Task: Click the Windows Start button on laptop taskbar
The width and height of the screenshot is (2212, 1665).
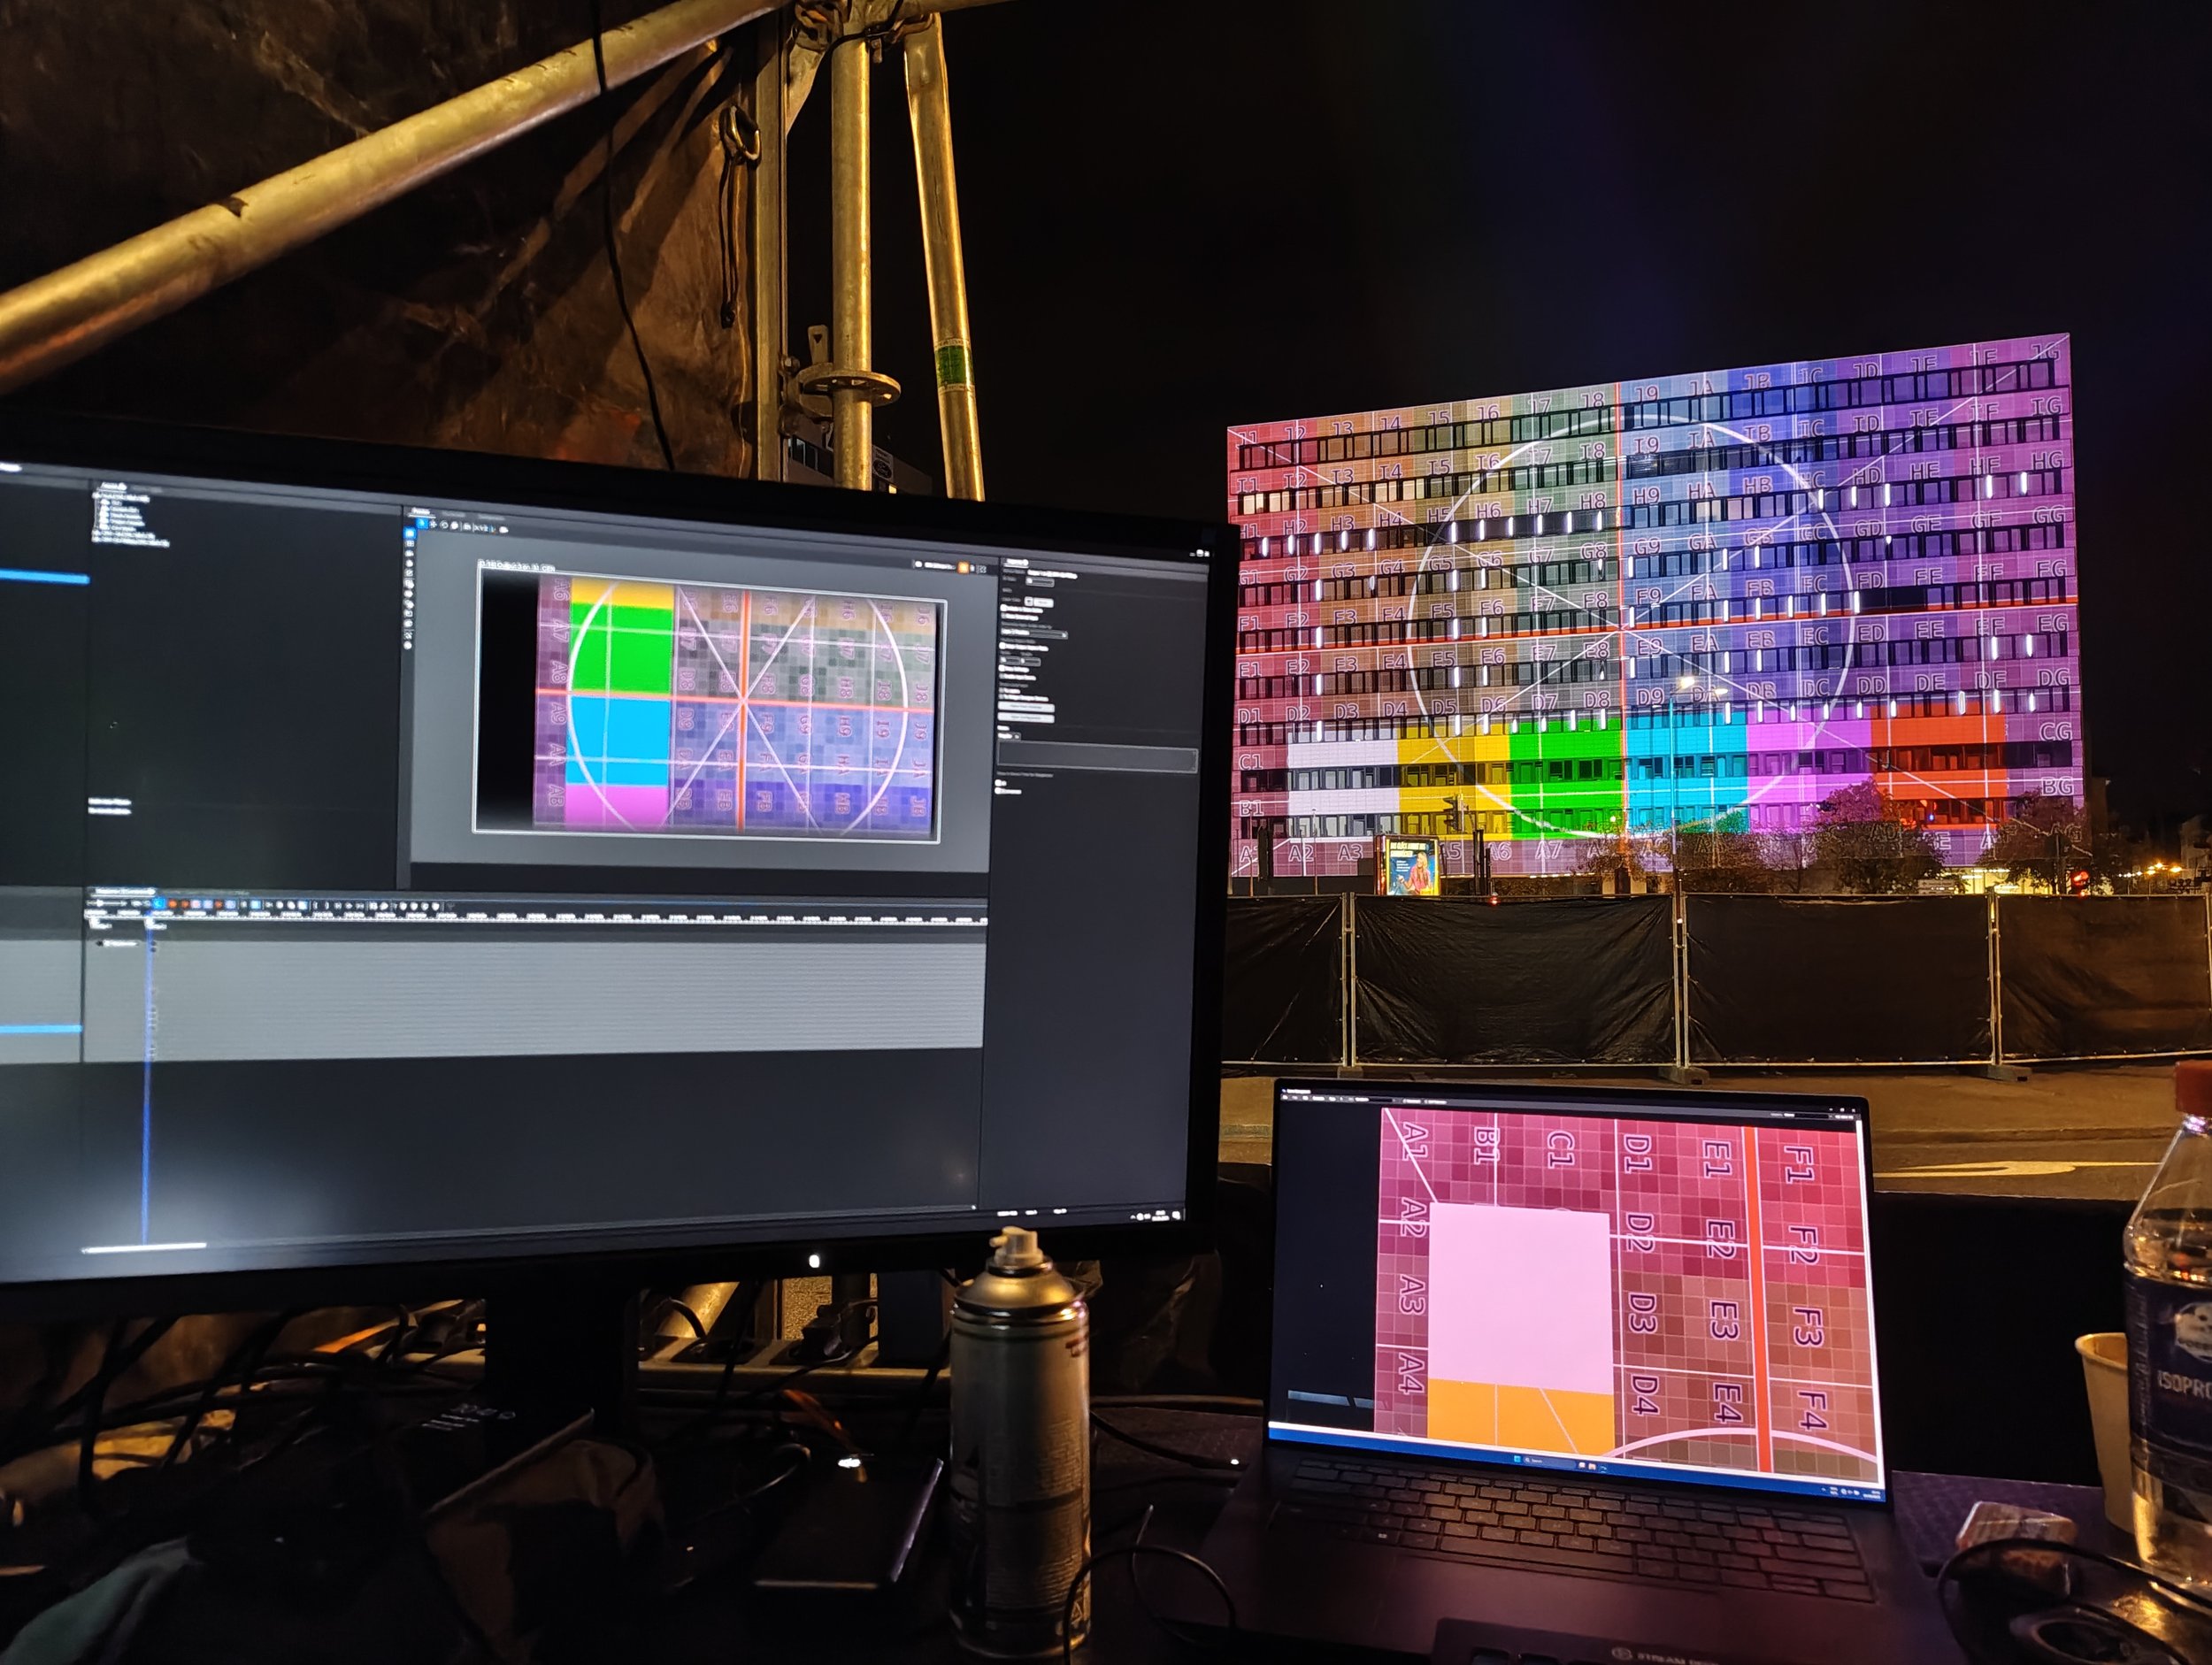Action: (x=1518, y=1460)
